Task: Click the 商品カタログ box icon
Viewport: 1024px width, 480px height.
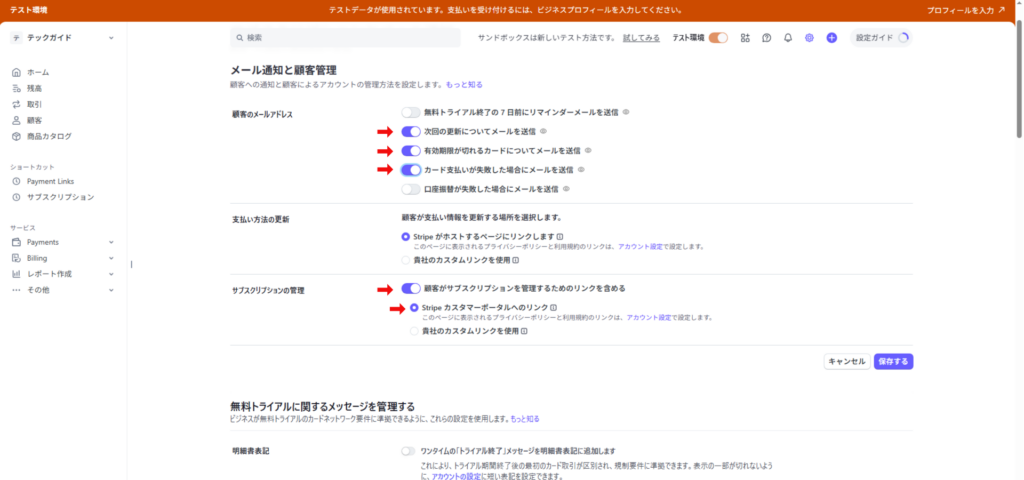Action: (16, 136)
